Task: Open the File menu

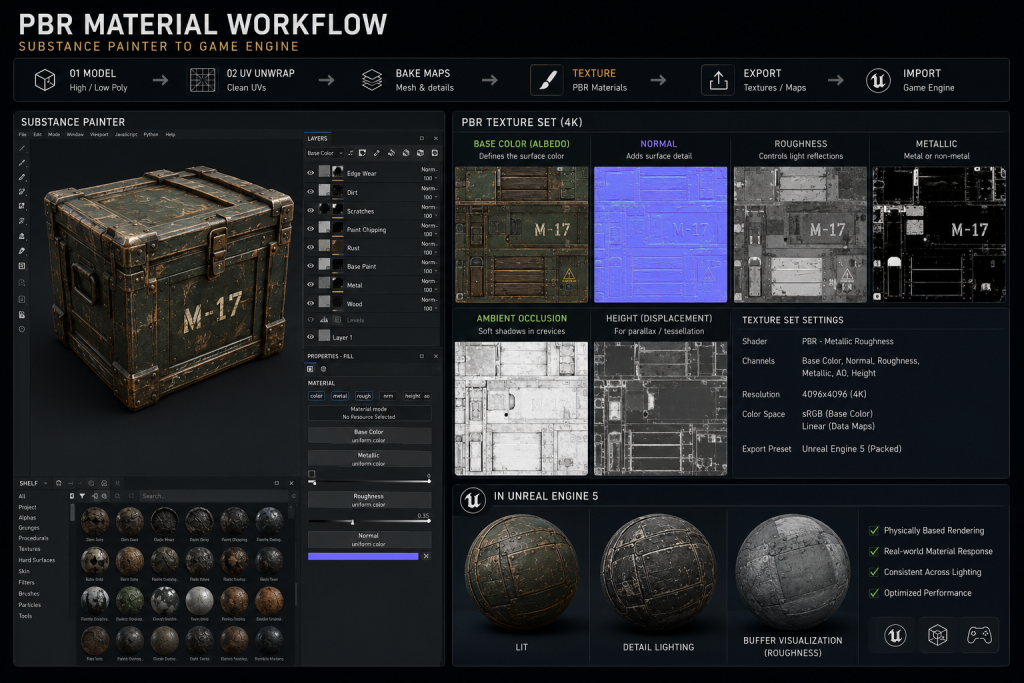Action: click(23, 135)
